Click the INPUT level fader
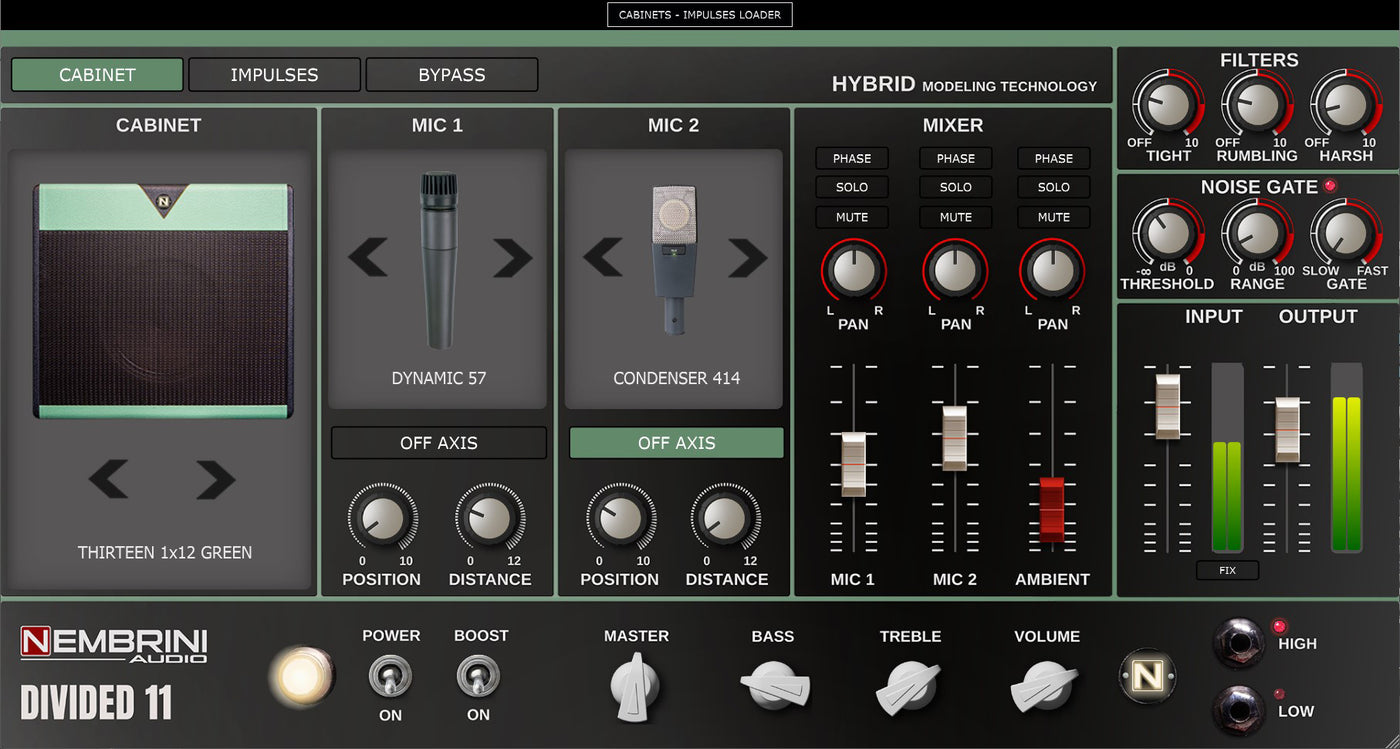The height and width of the screenshot is (749, 1400). click(x=1168, y=407)
